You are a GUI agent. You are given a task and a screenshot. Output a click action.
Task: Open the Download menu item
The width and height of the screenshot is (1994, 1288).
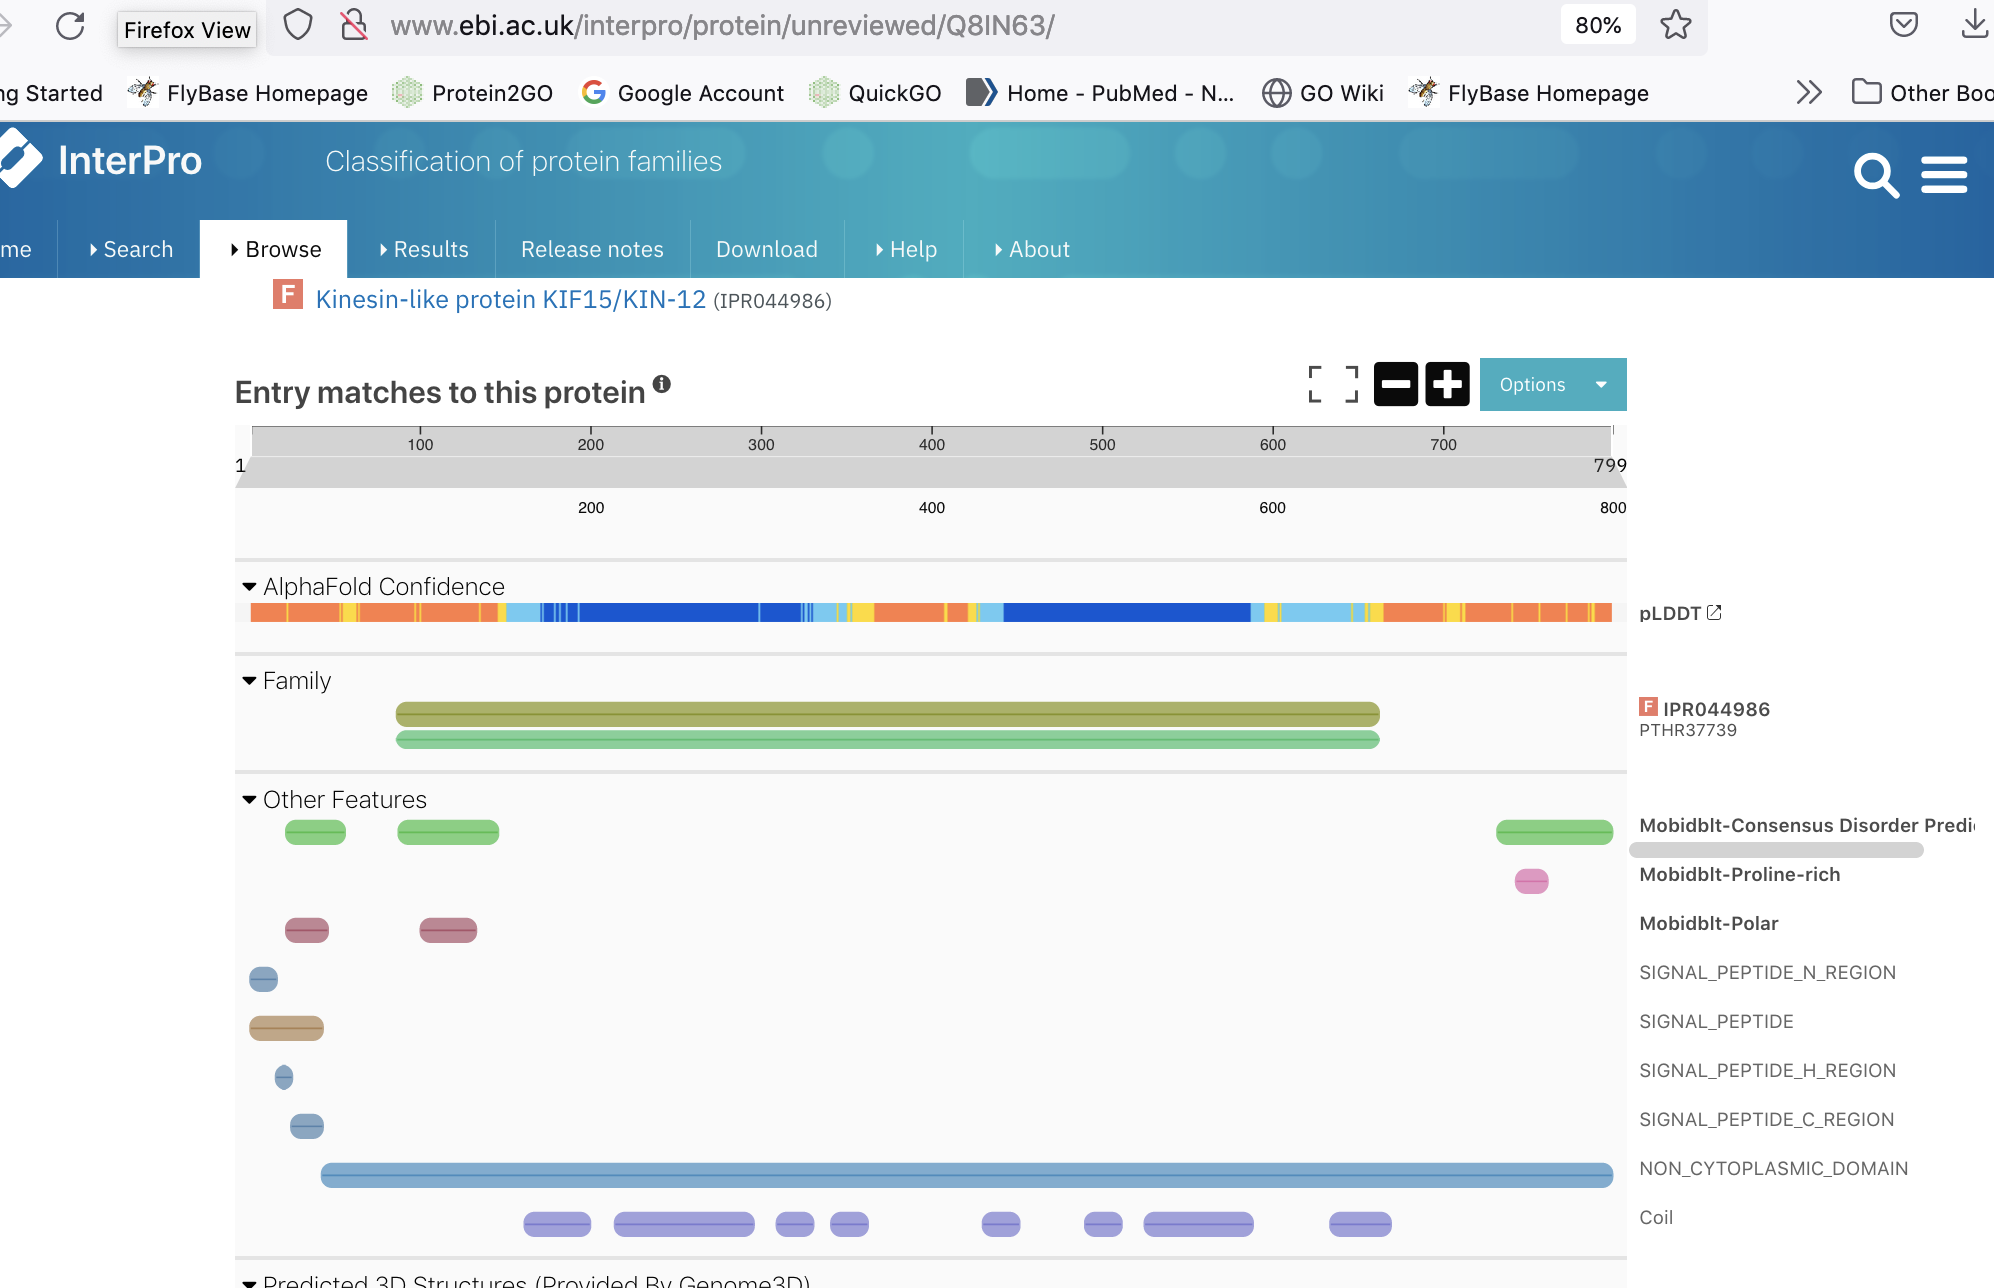[x=766, y=249]
